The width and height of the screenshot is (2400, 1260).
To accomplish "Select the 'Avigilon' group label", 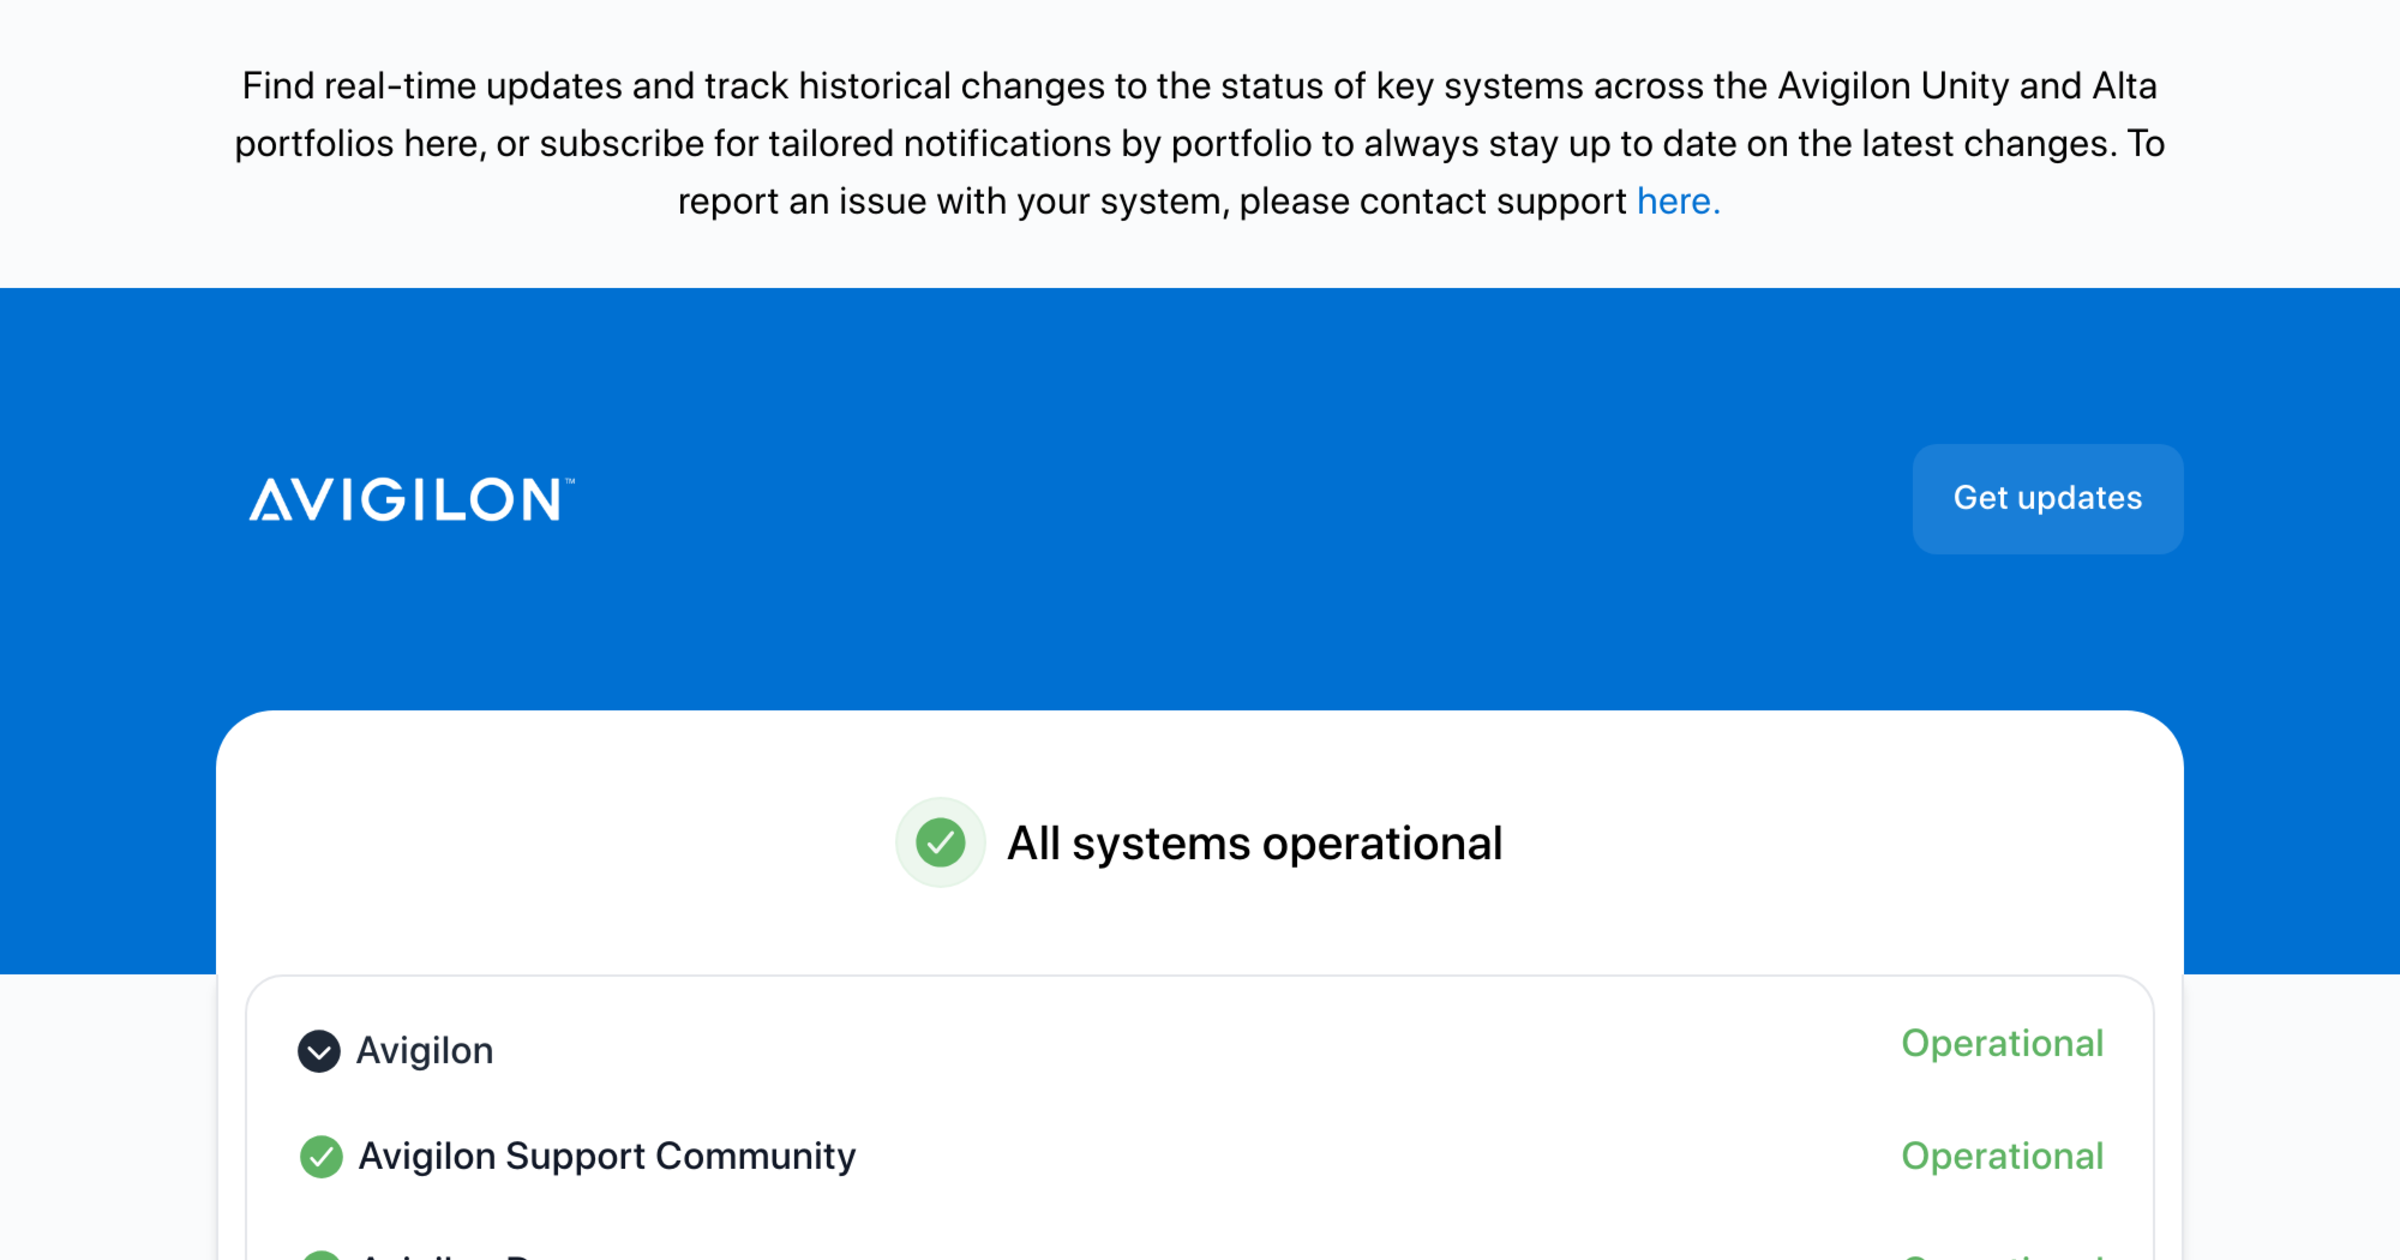I will click(425, 1051).
